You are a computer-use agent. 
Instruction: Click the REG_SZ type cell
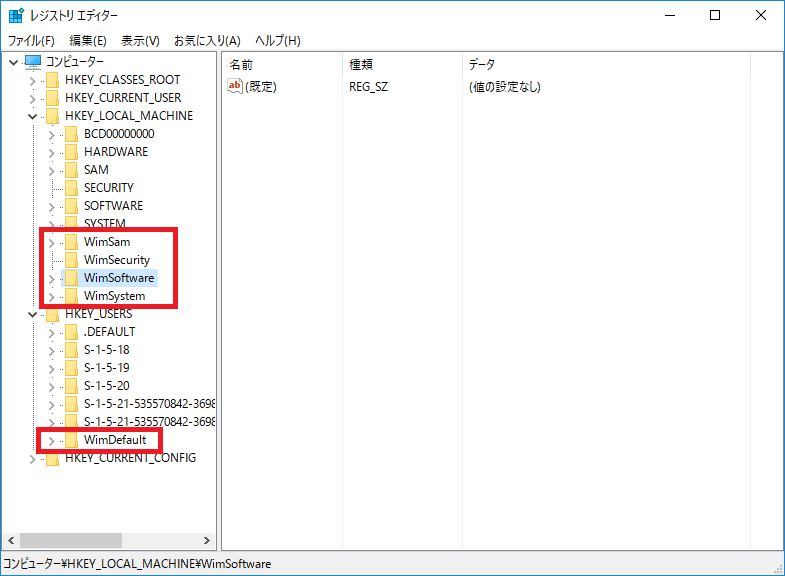point(368,87)
